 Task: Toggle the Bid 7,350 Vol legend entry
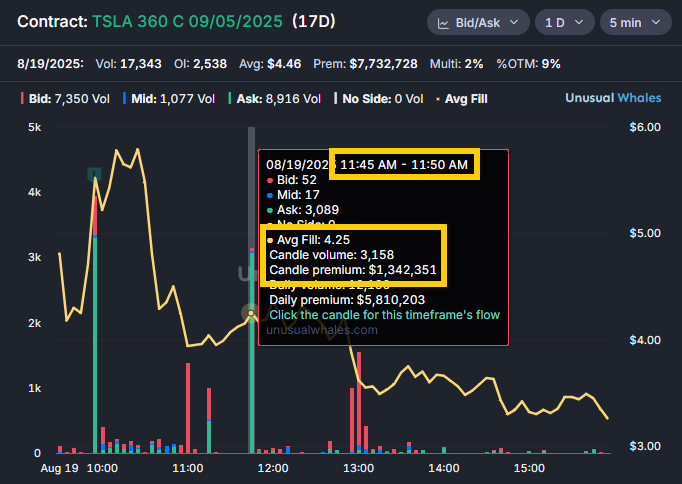tap(65, 99)
